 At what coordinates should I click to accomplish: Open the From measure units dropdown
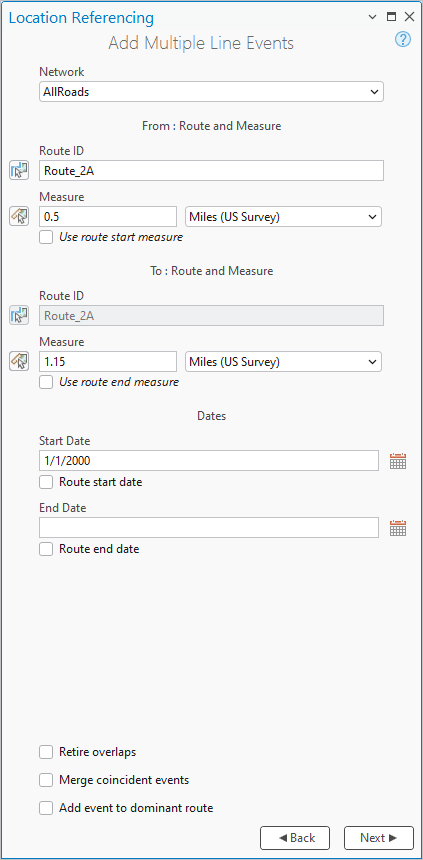tap(284, 217)
